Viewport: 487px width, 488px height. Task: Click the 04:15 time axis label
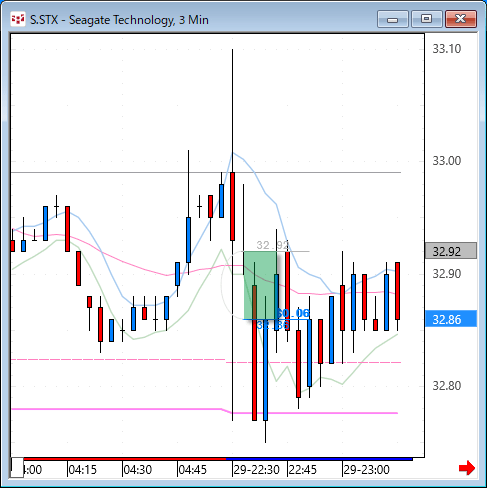coord(82,470)
